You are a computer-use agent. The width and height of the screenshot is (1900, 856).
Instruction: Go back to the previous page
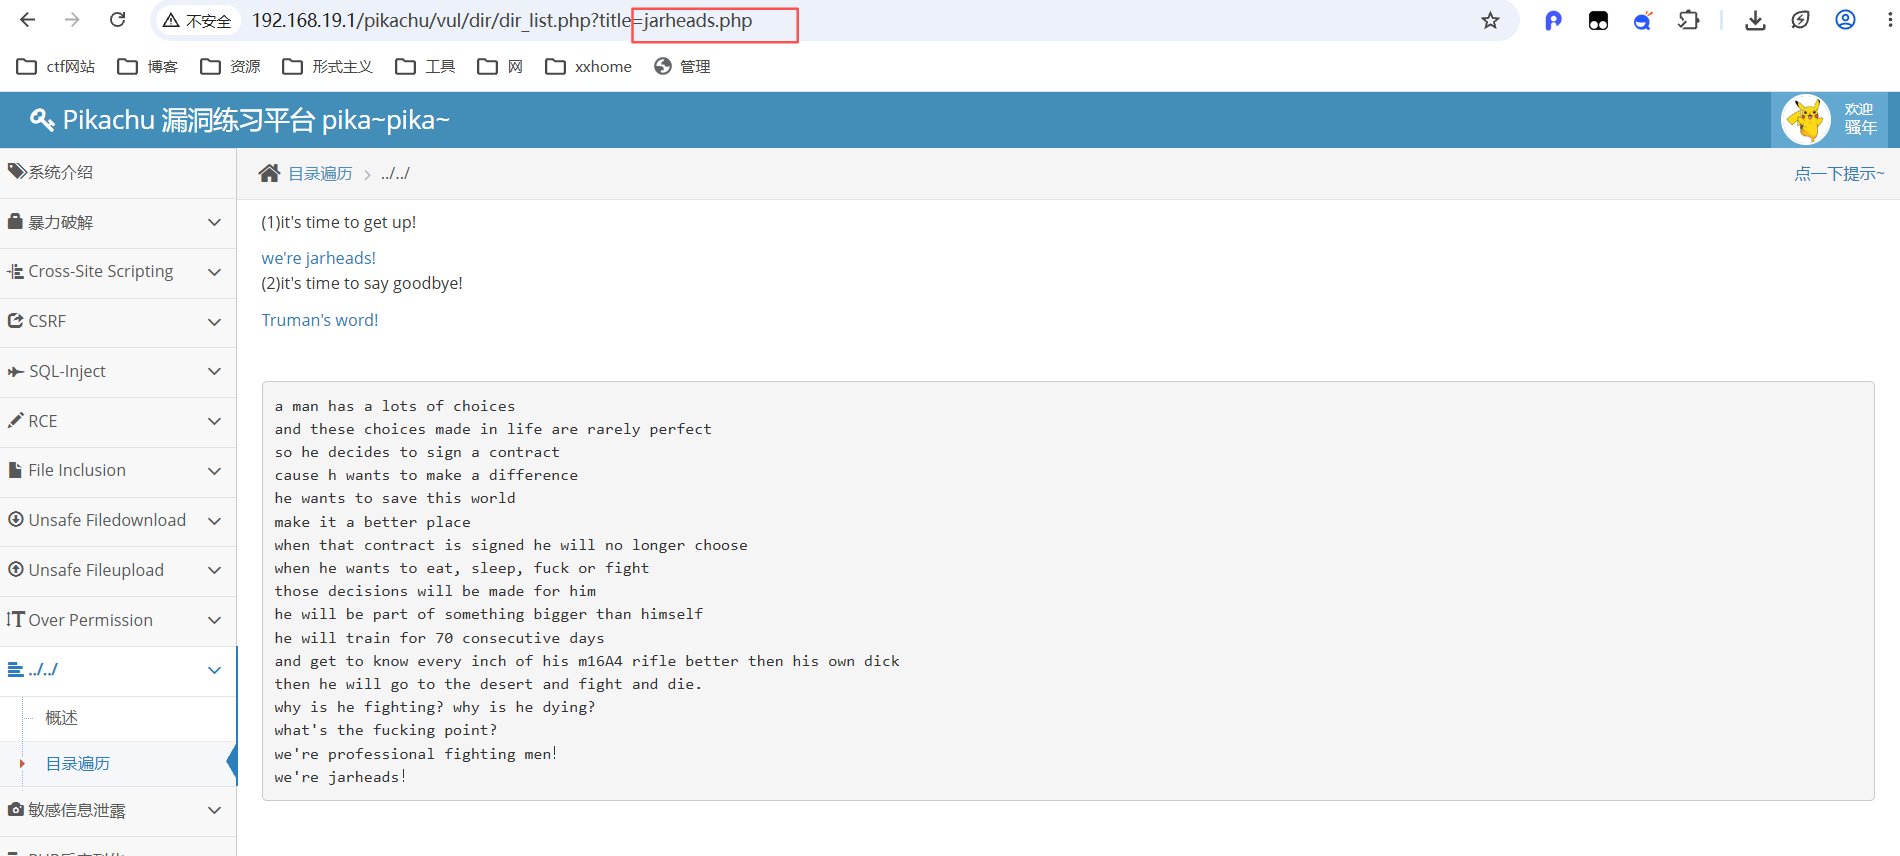[x=27, y=20]
